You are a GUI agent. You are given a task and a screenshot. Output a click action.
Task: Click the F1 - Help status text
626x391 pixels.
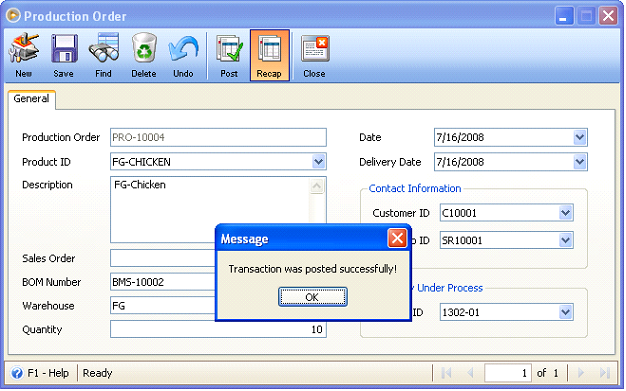tap(48, 373)
